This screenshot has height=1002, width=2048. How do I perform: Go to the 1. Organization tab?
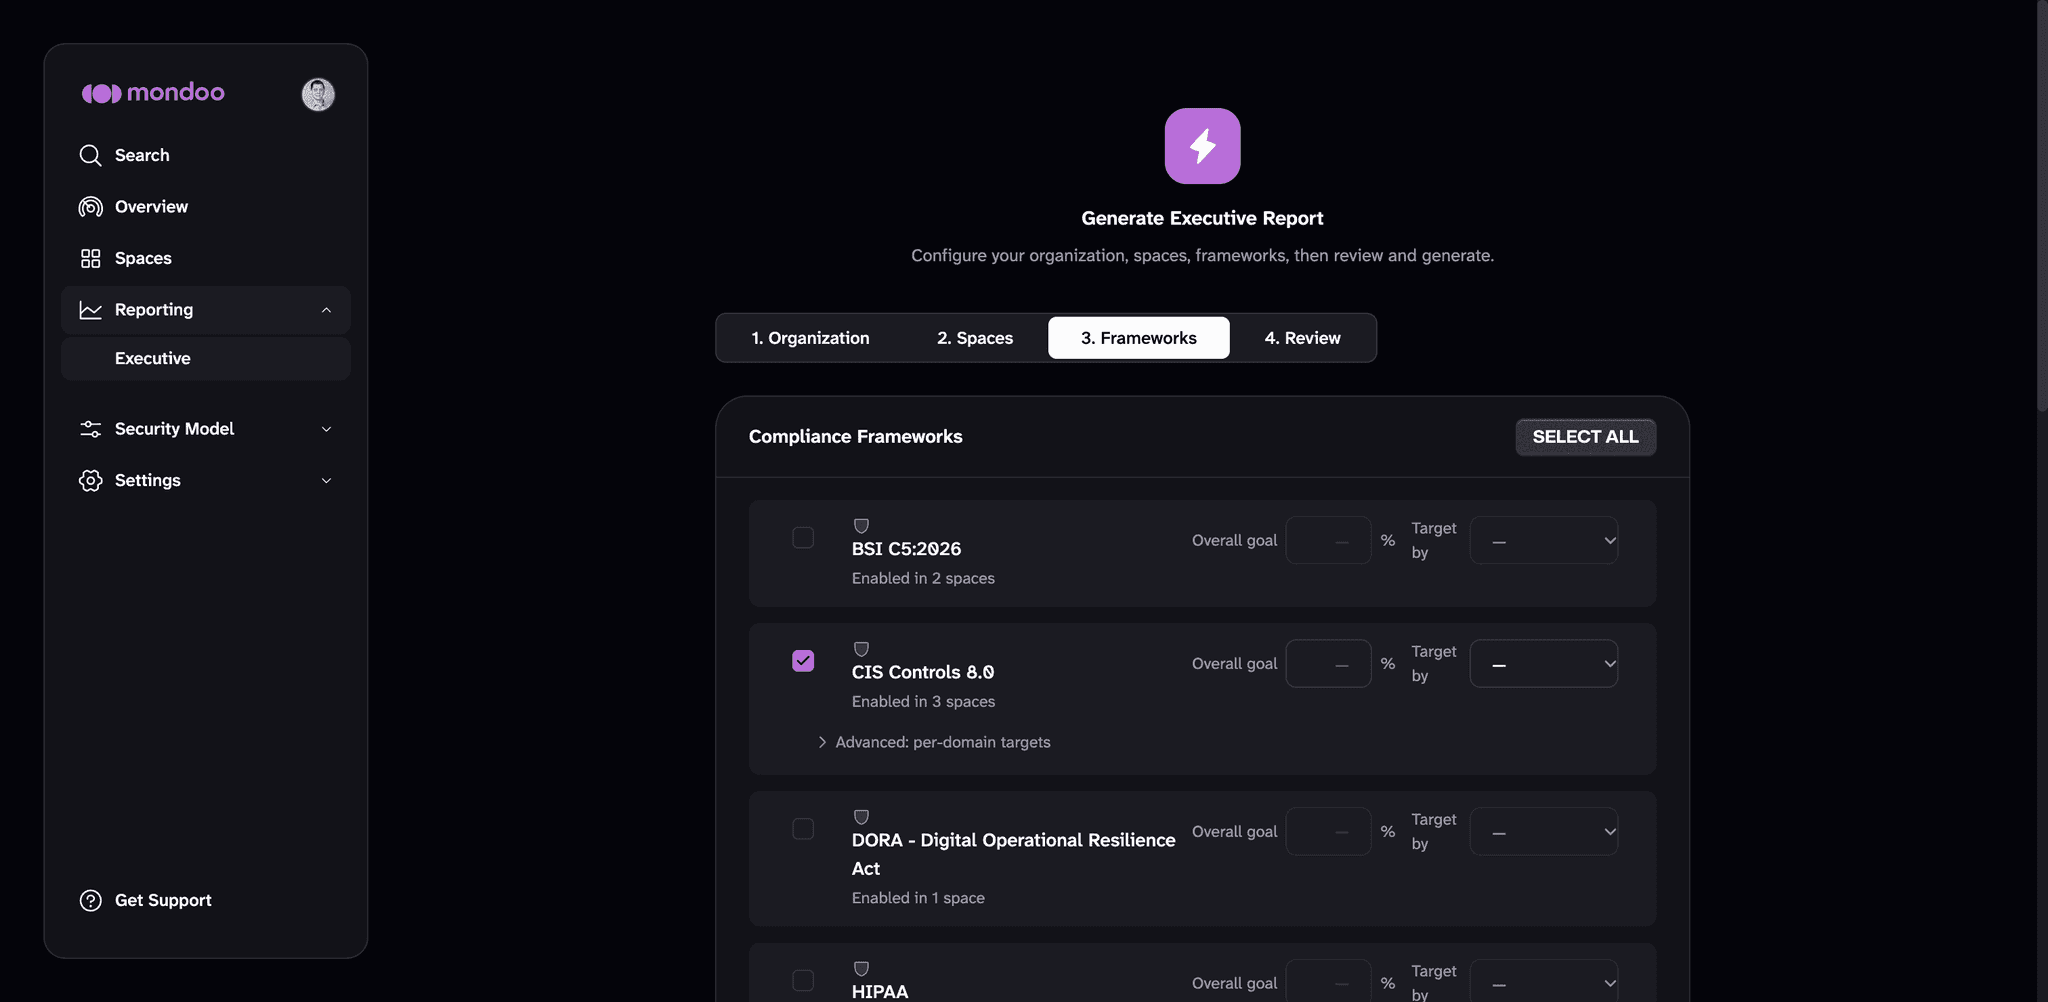coord(810,338)
